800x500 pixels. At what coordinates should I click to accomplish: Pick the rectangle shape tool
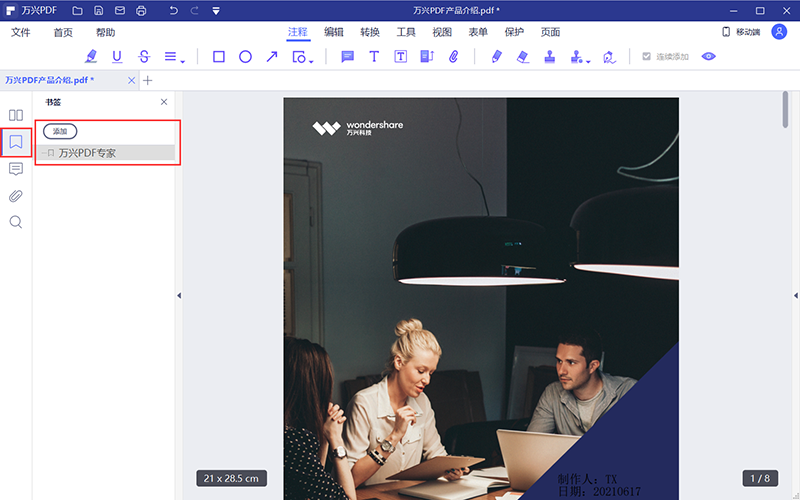pos(219,57)
